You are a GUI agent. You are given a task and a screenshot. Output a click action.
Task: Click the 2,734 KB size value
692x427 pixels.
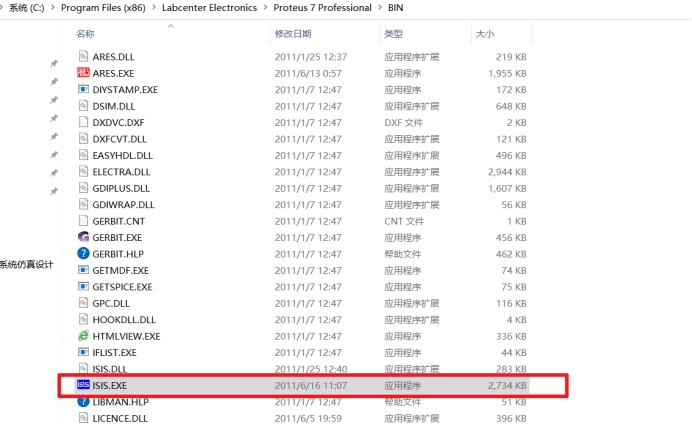click(x=507, y=385)
